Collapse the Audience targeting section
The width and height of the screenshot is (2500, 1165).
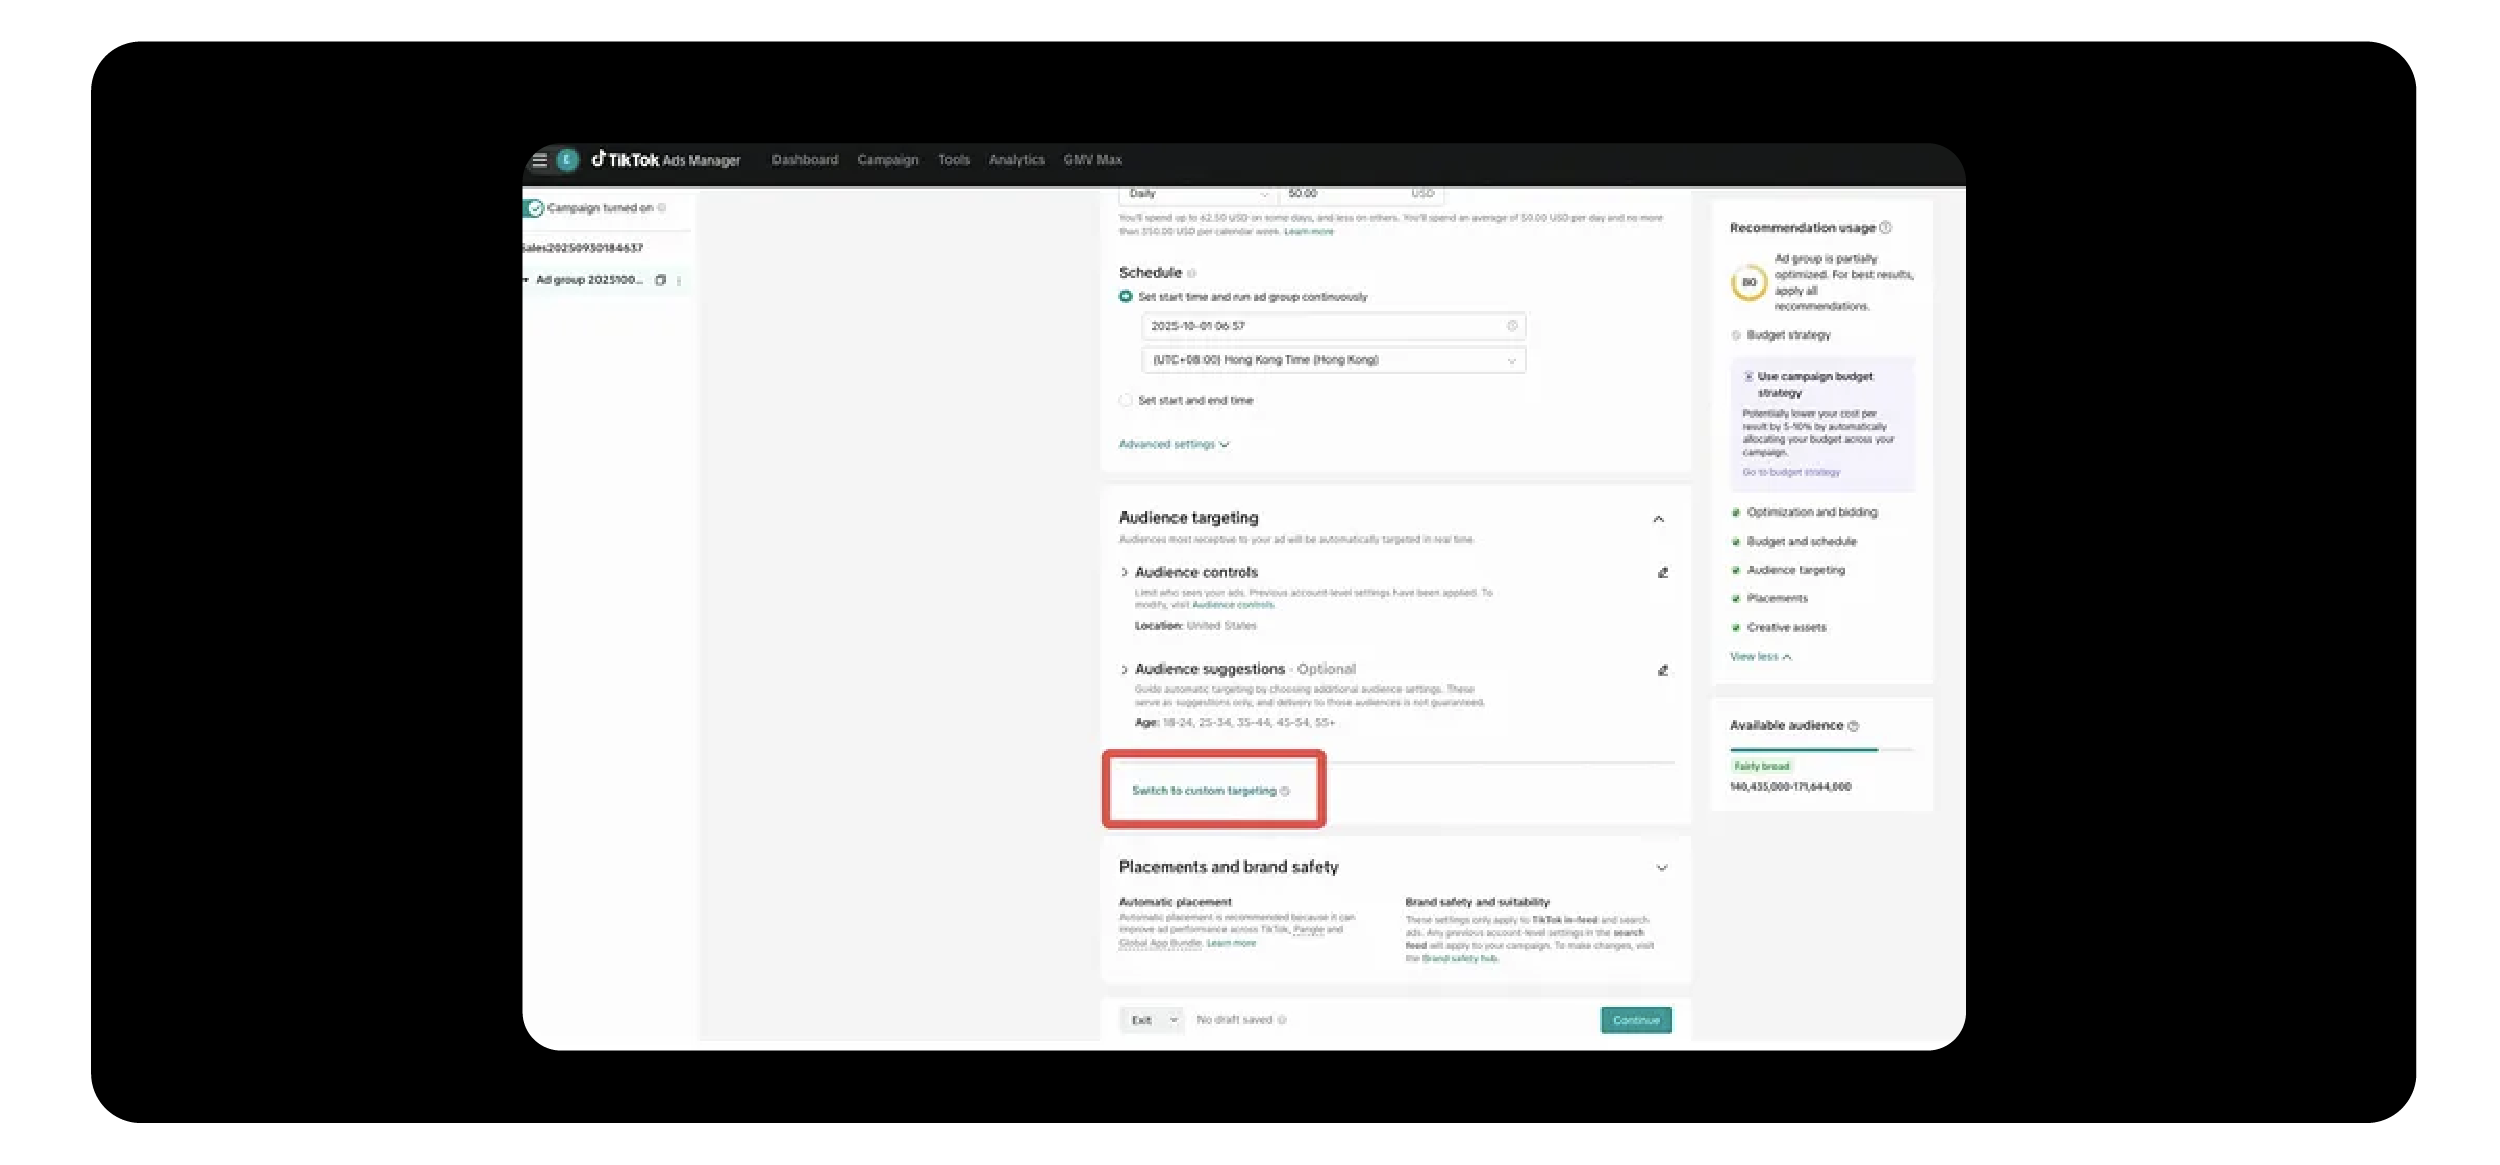1658,519
